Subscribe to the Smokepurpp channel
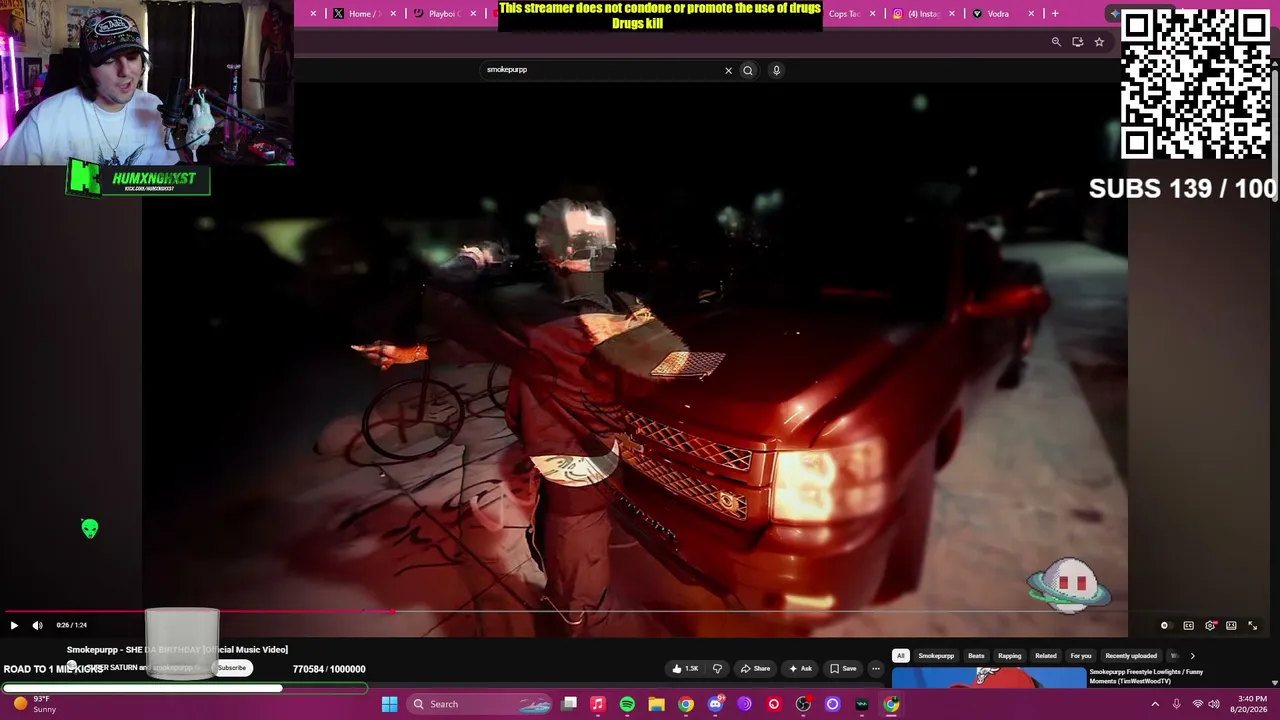 click(x=231, y=668)
